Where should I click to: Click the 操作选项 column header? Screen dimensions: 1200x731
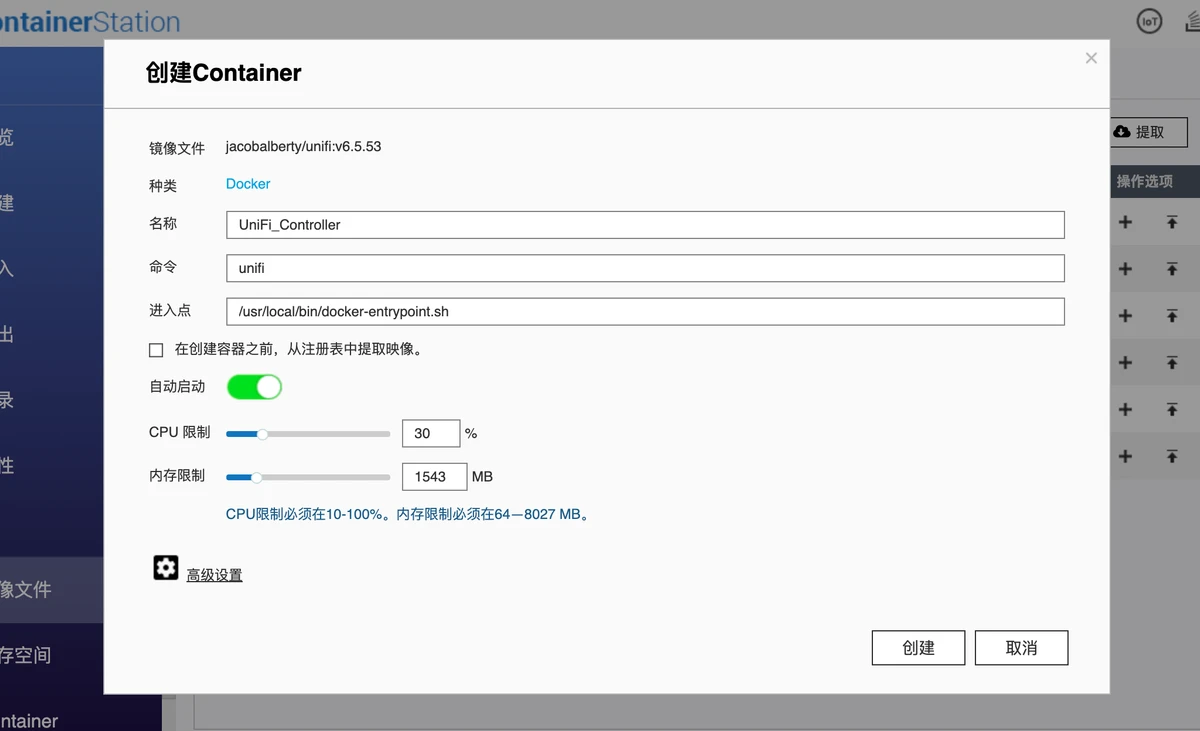[x=1145, y=181]
